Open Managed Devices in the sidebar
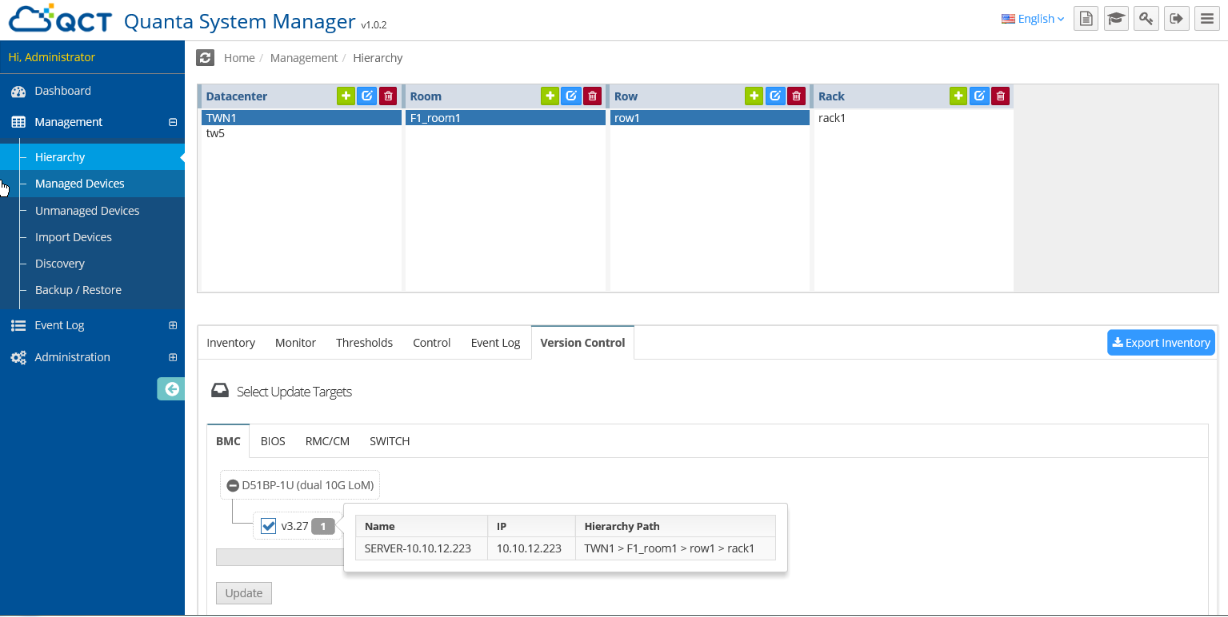The image size is (1228, 617). pyautogui.click(x=80, y=184)
